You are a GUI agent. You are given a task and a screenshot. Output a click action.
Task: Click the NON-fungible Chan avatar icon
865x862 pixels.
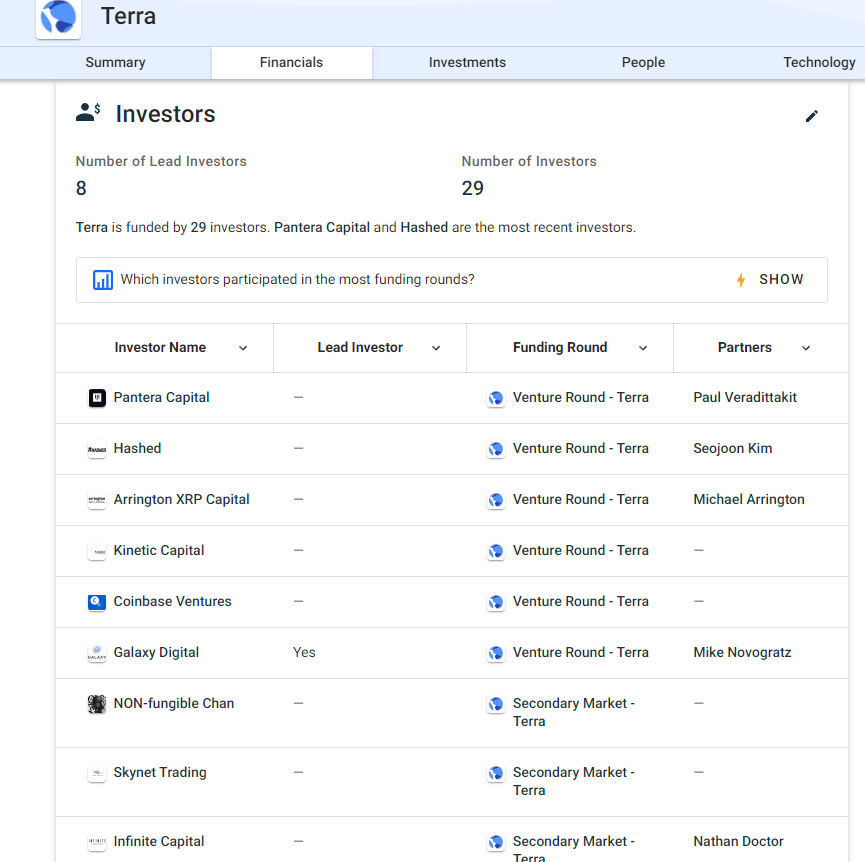[97, 704]
